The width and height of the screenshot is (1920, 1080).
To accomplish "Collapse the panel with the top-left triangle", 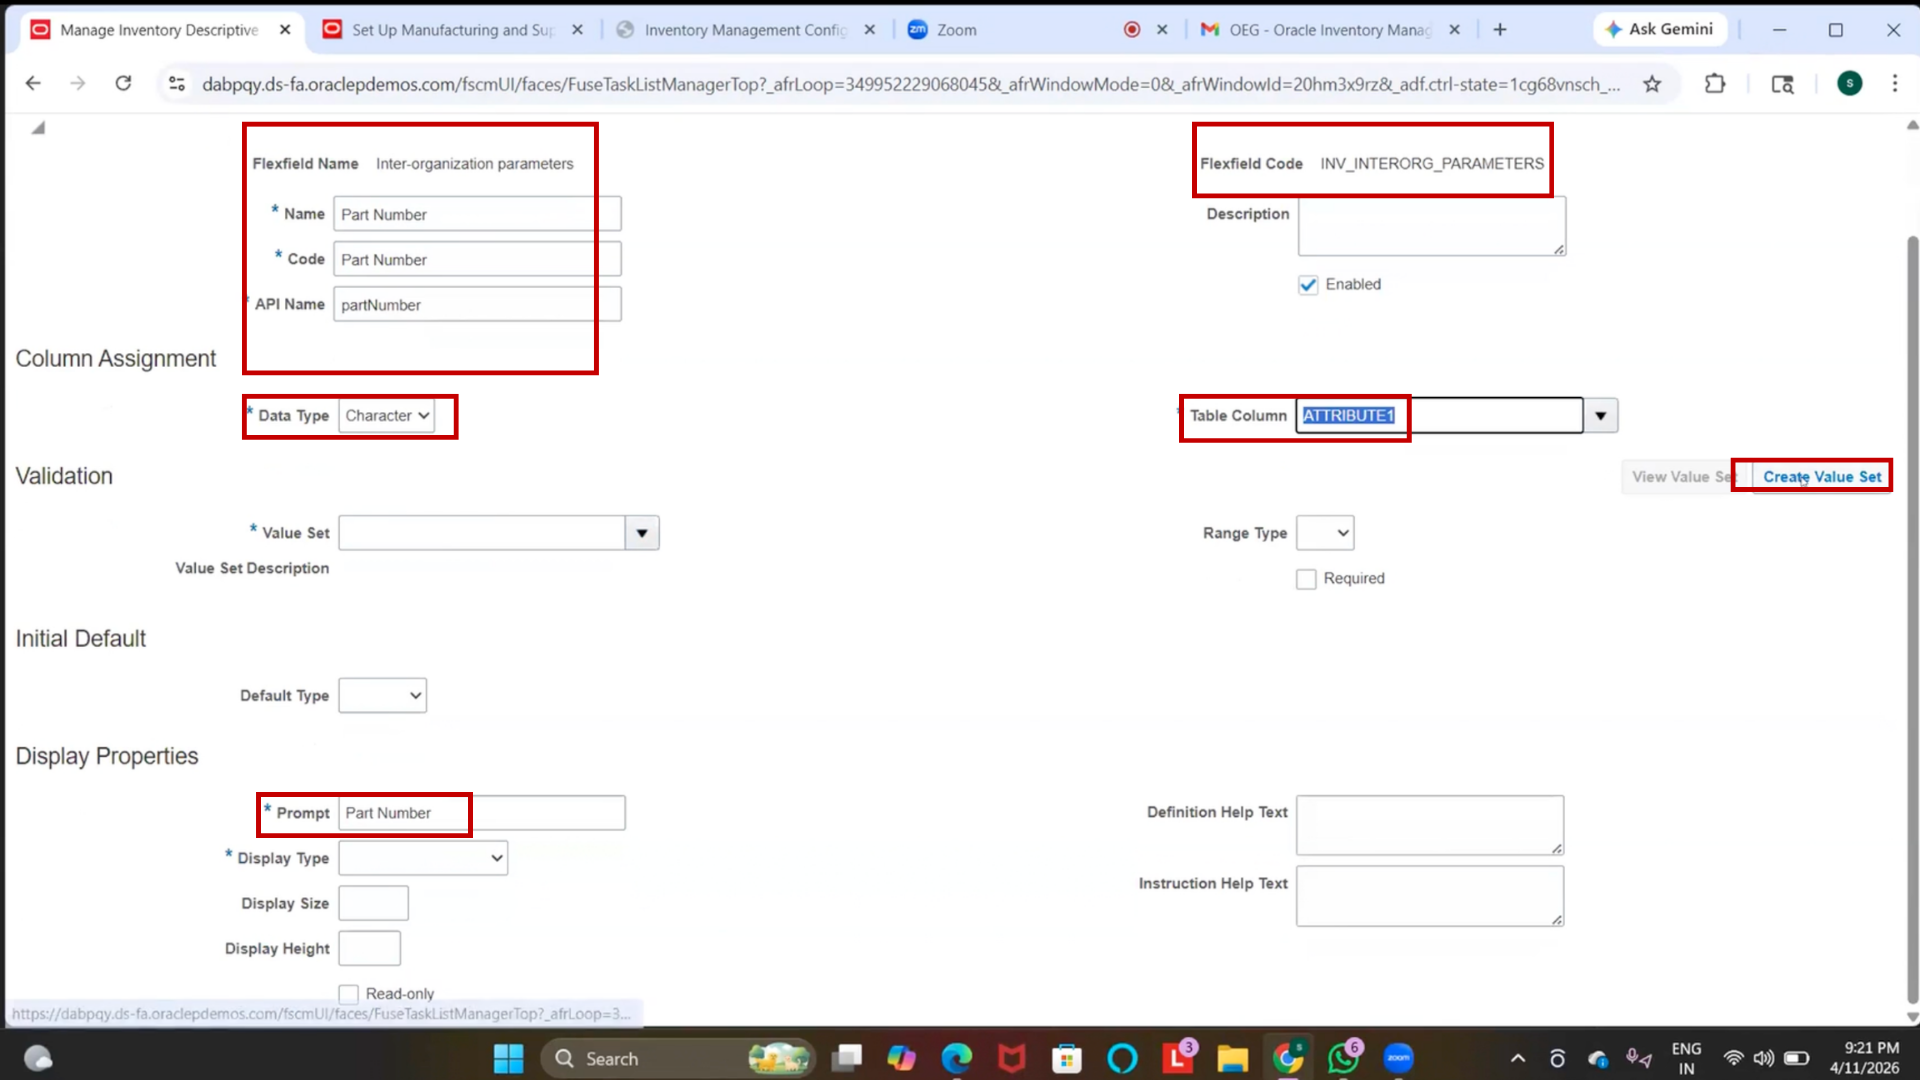I will click(x=38, y=128).
